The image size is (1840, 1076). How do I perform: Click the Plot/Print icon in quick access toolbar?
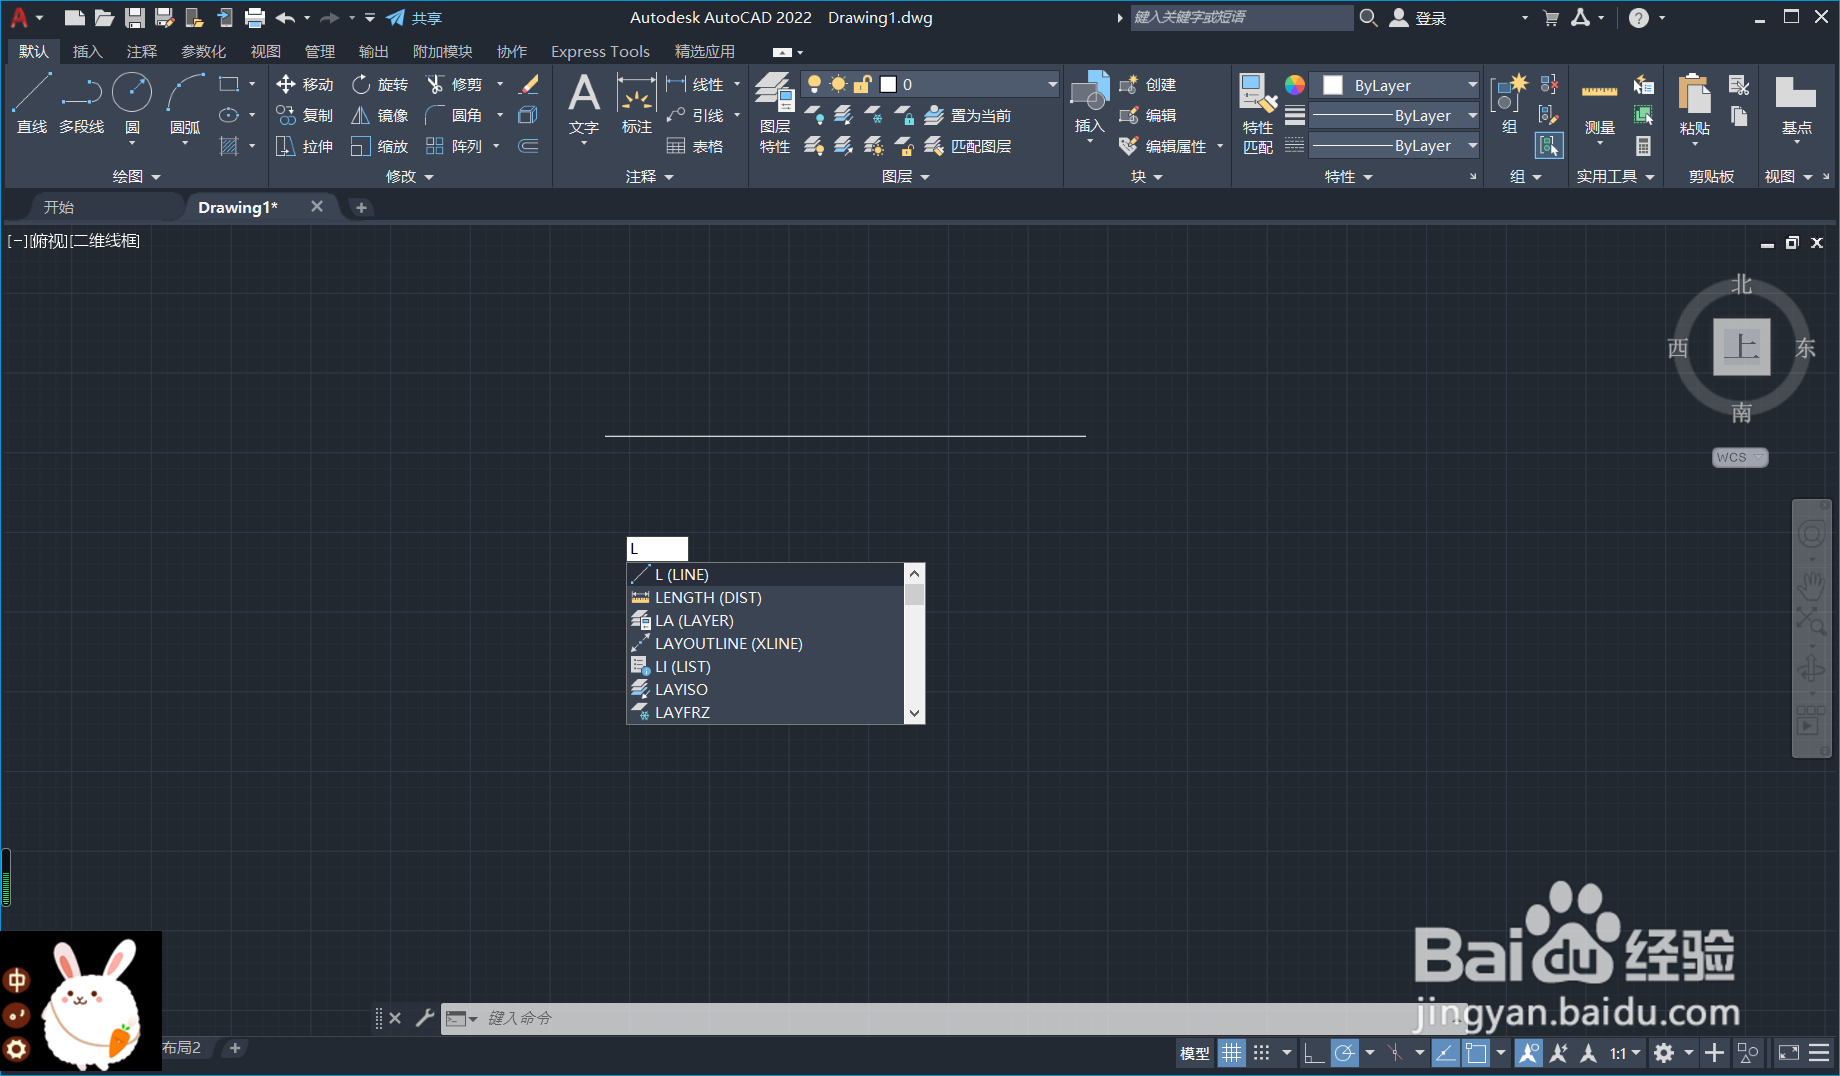pyautogui.click(x=255, y=18)
